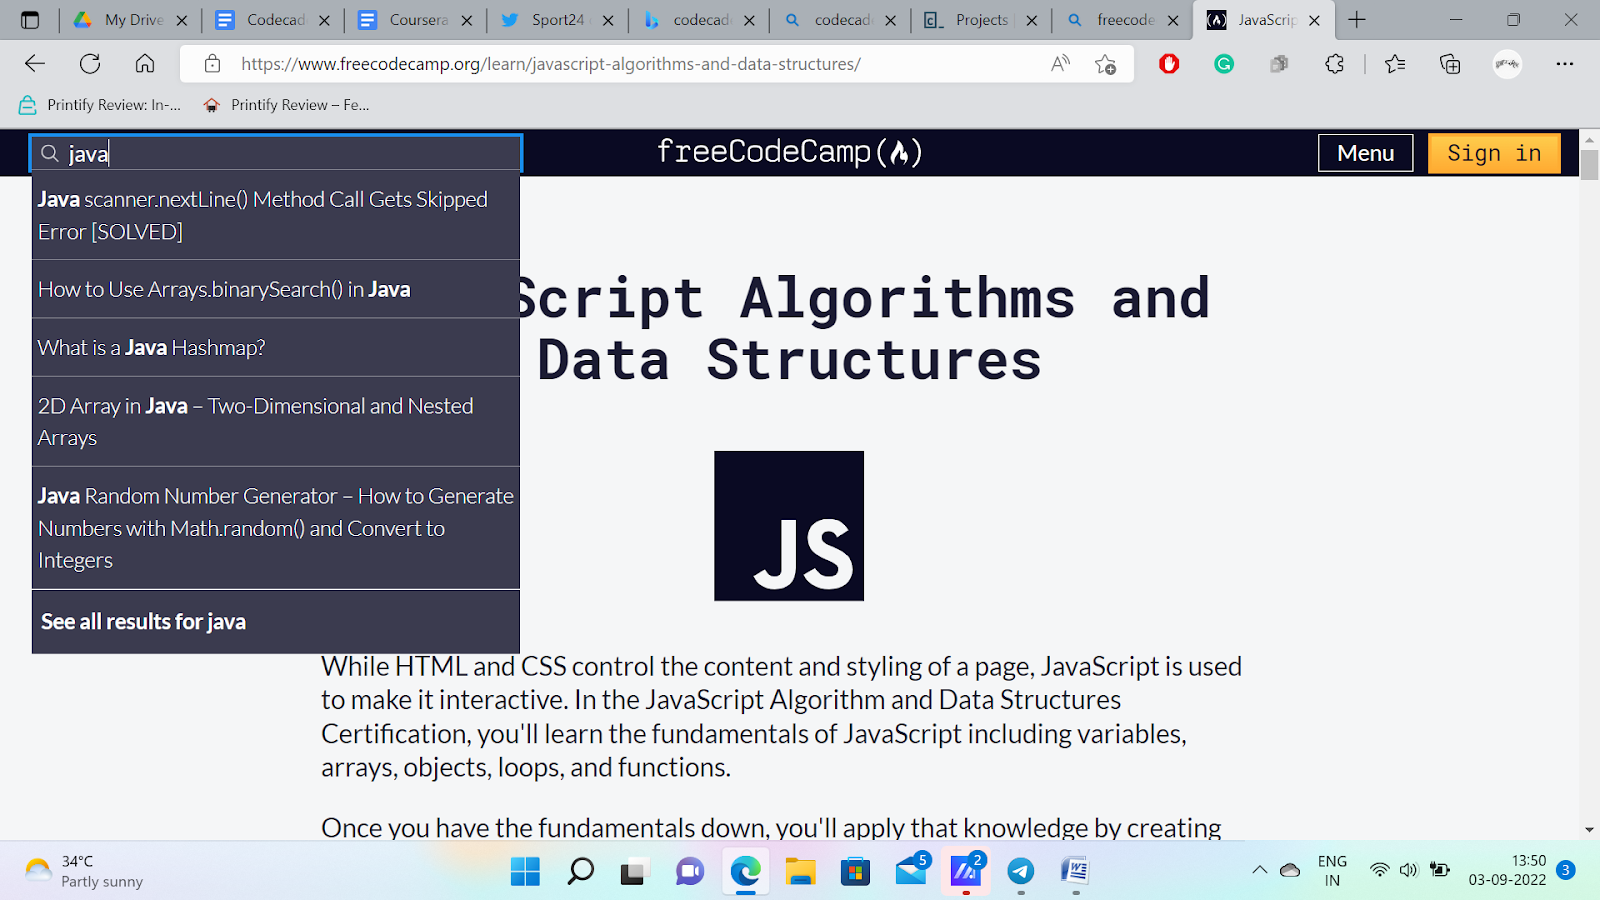Open What is a Java Hashmap? result

tap(276, 348)
